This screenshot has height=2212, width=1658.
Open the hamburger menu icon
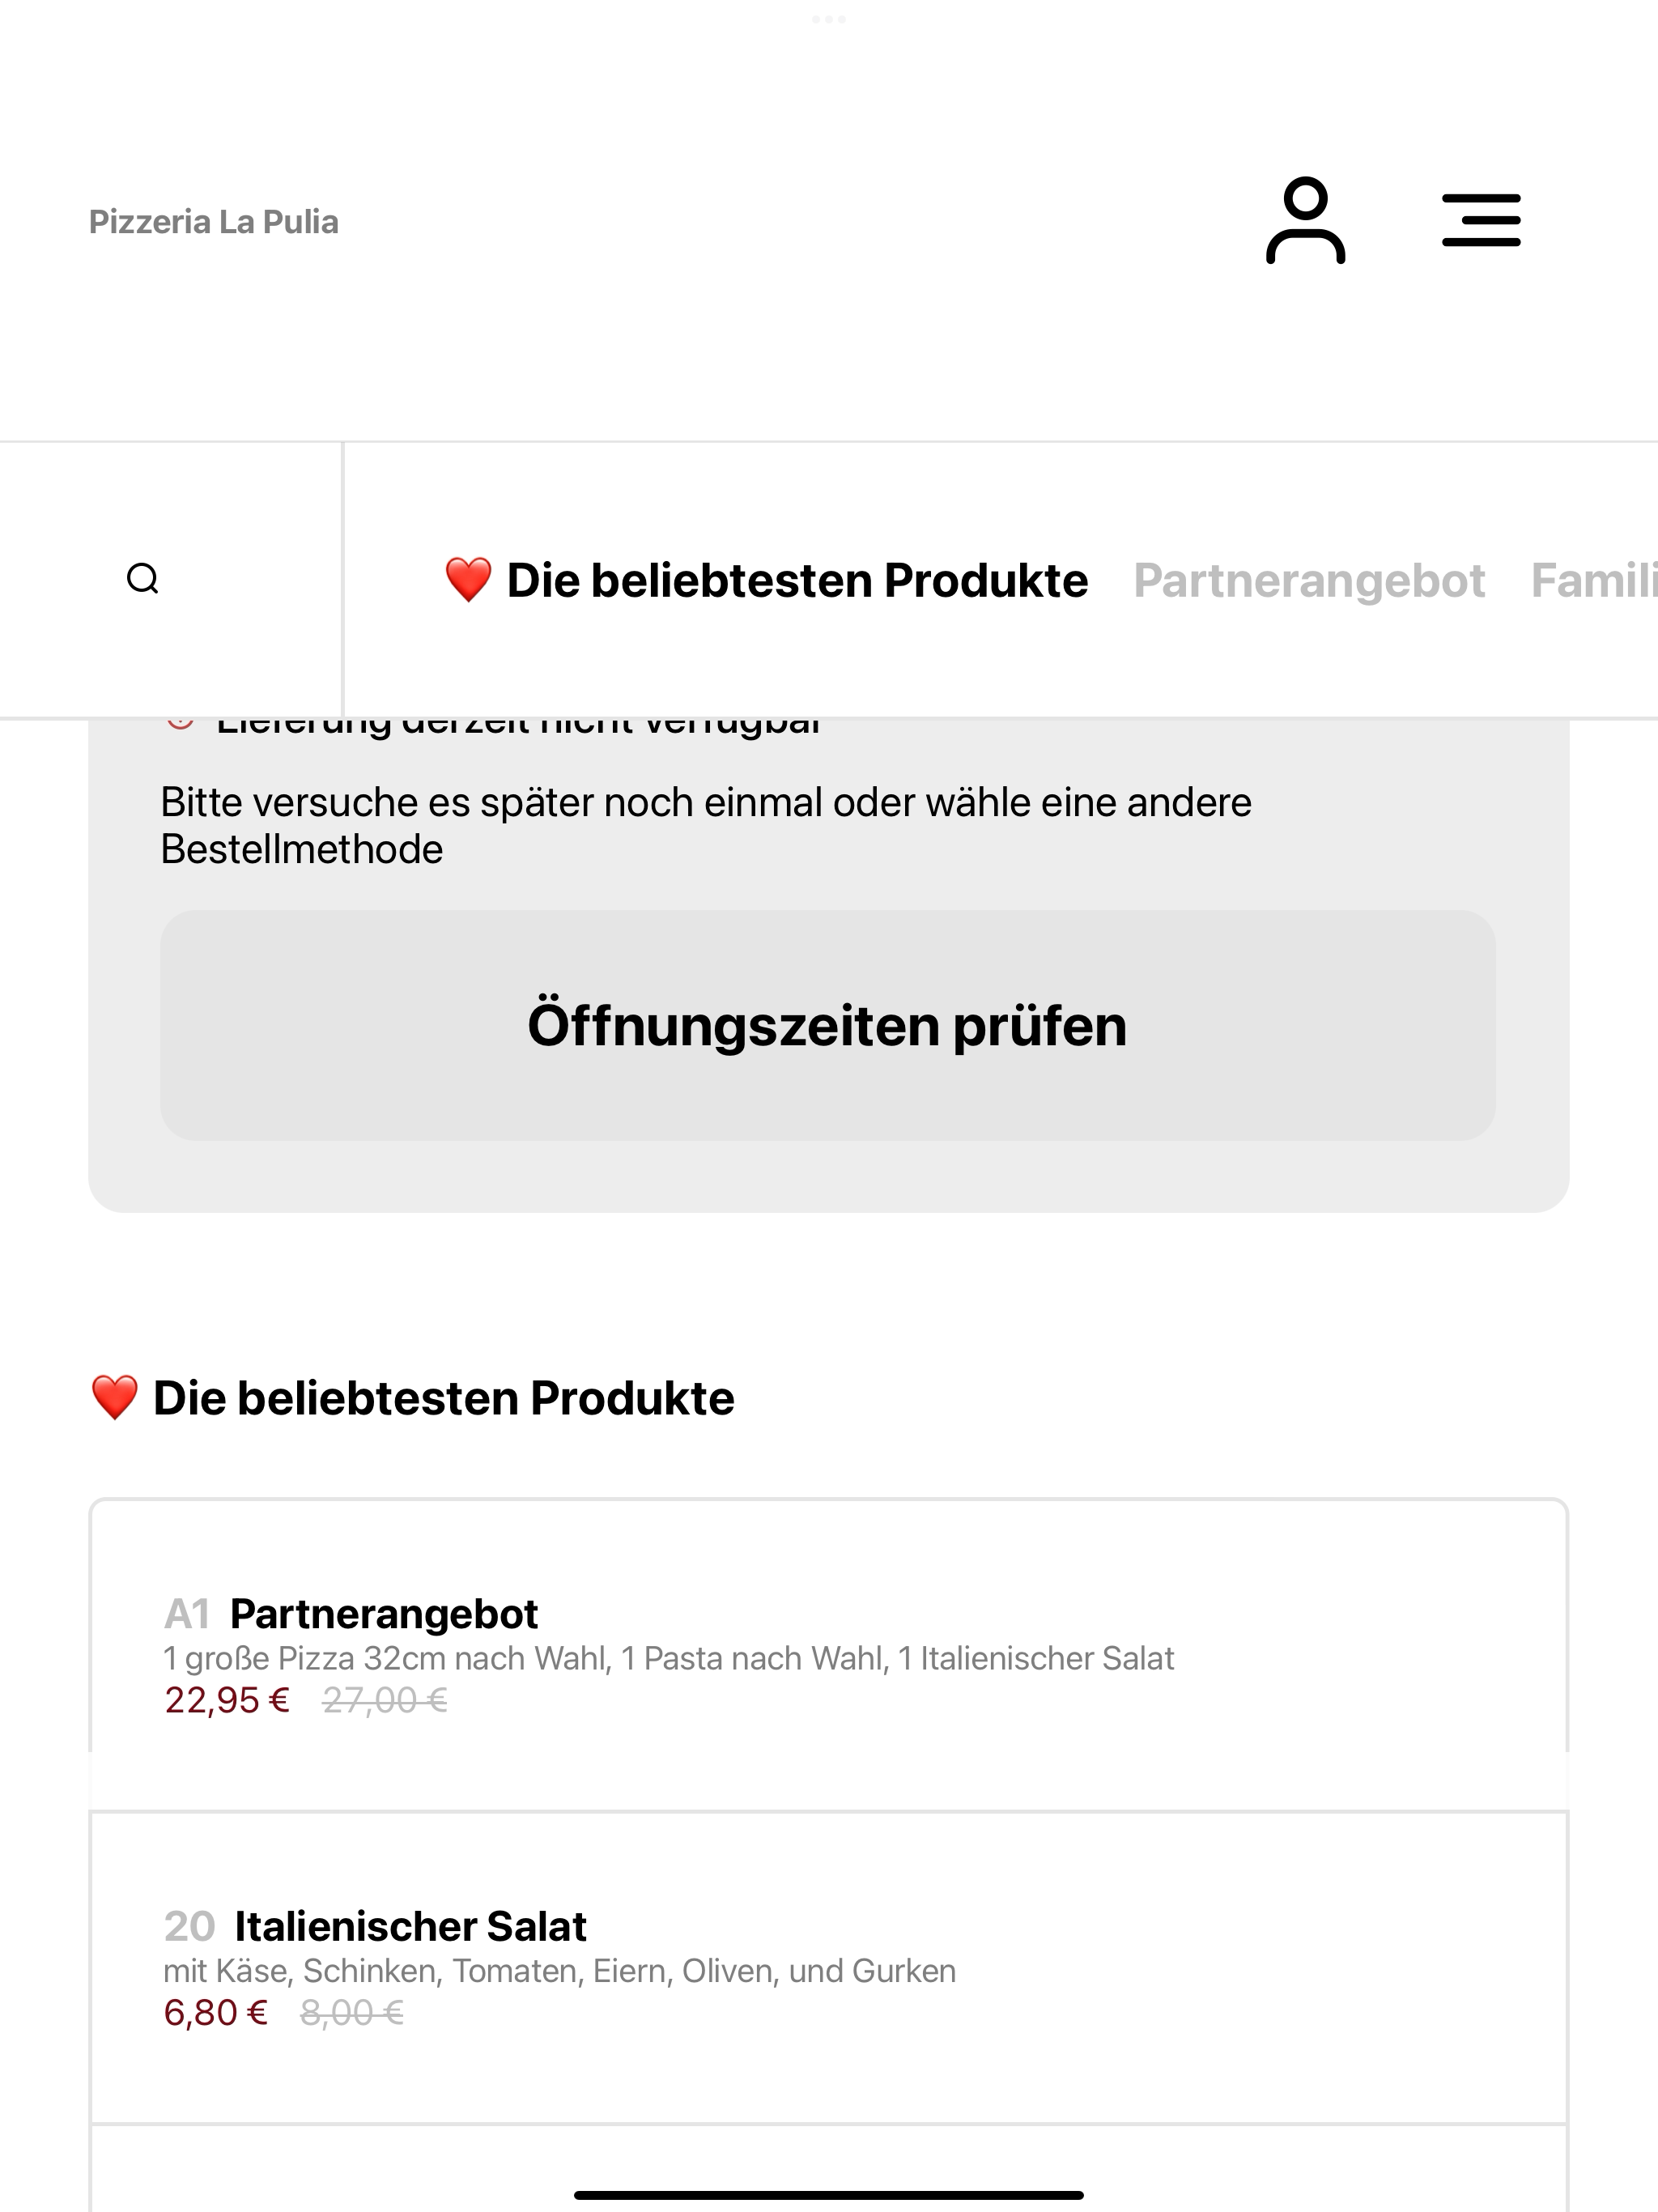pyautogui.click(x=1481, y=221)
